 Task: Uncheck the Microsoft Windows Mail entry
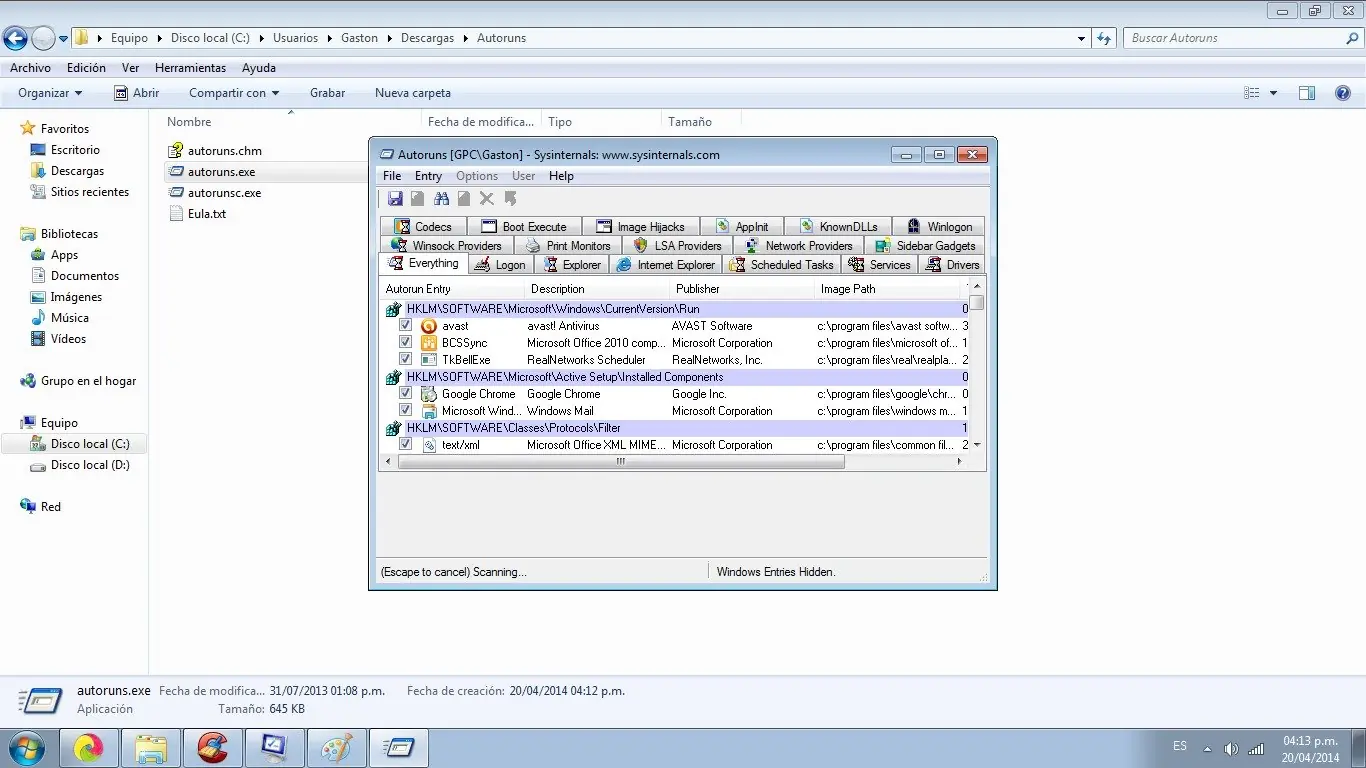[405, 411]
